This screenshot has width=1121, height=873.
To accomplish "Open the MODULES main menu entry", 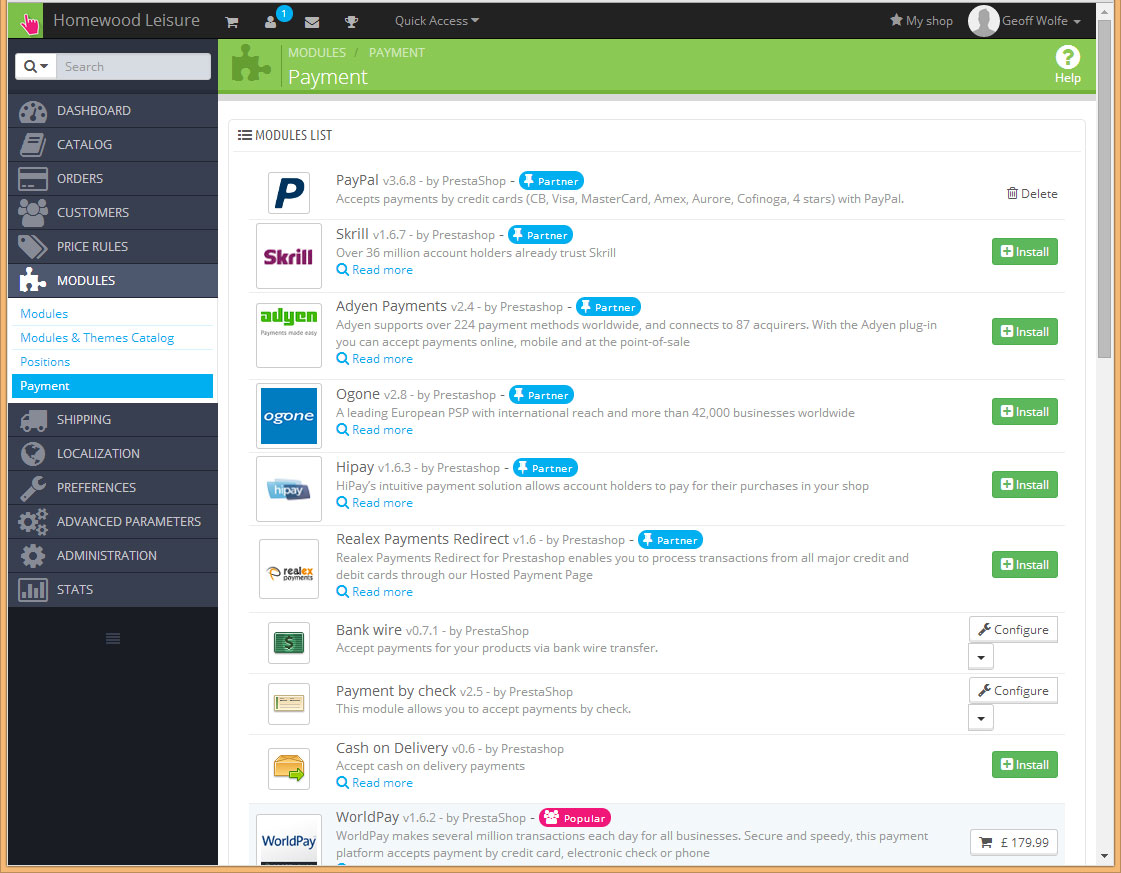I will click(113, 281).
